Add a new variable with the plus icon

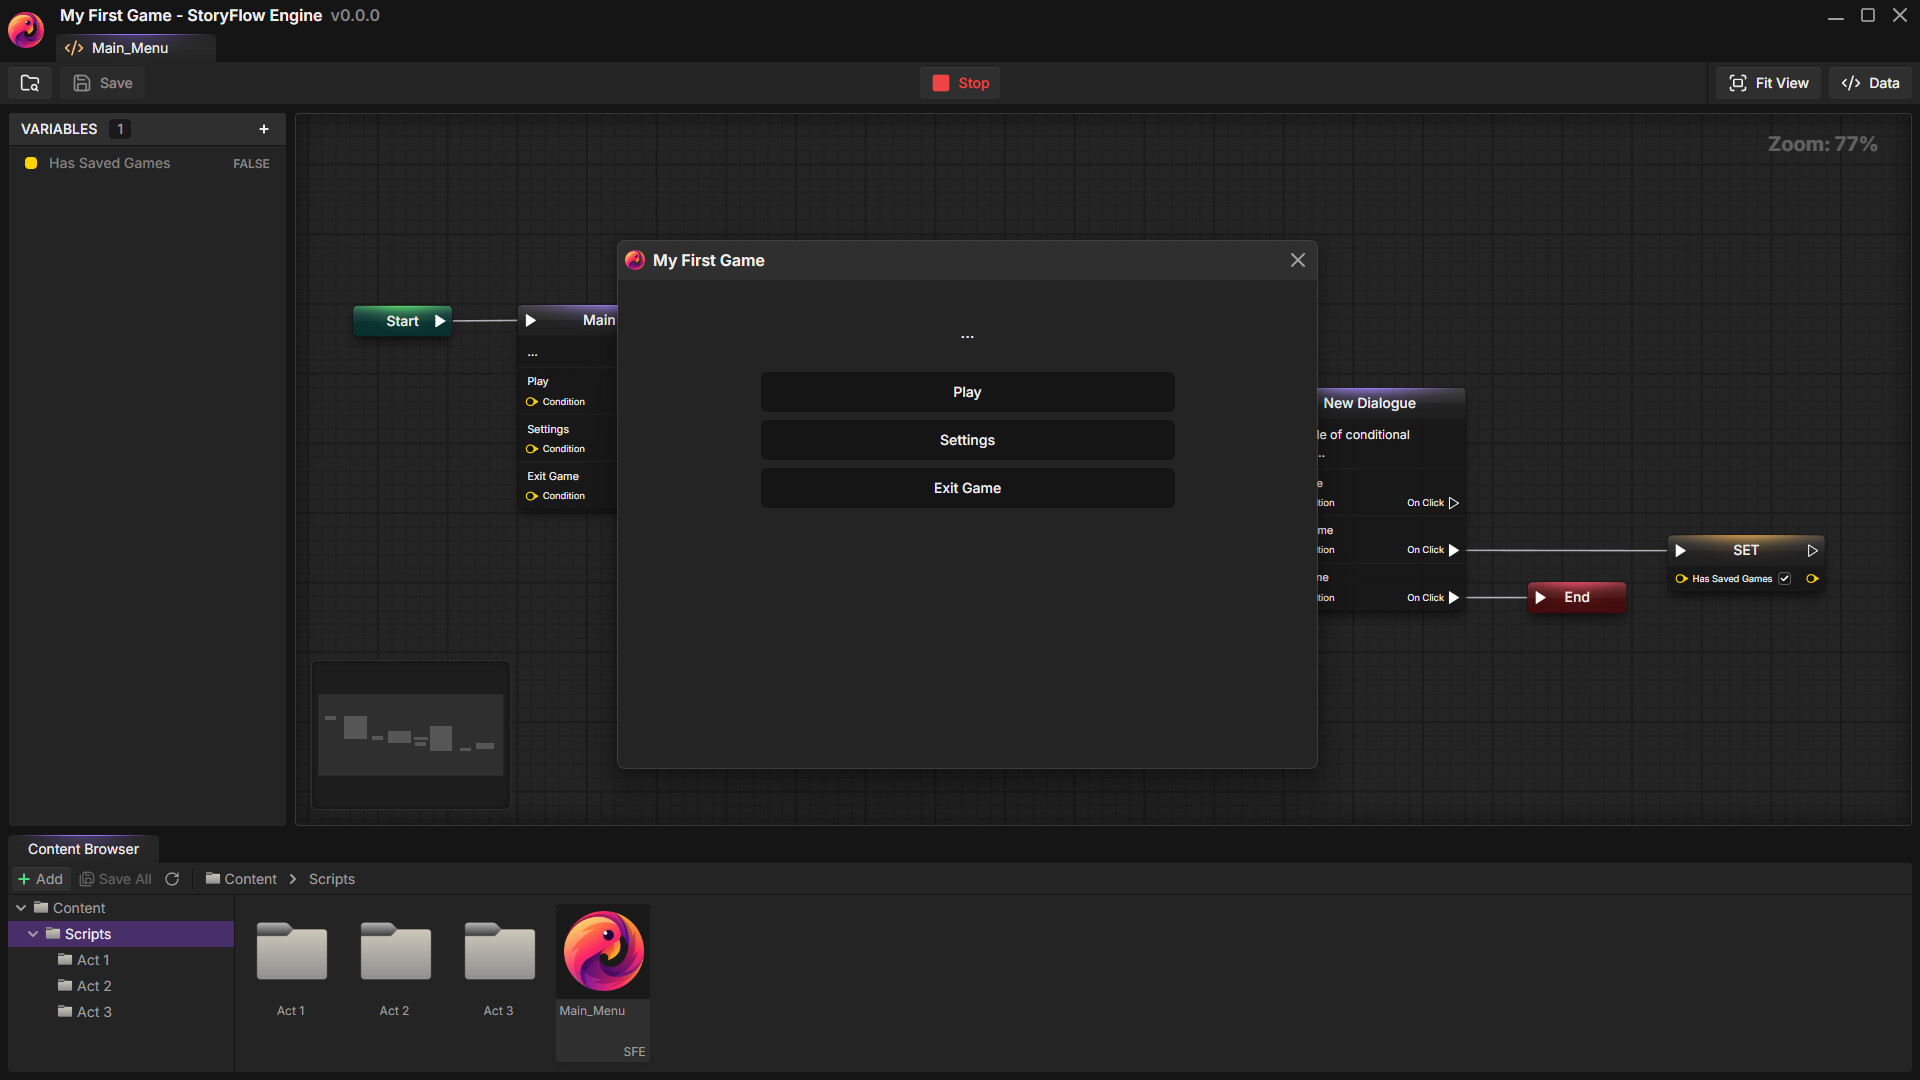[264, 129]
